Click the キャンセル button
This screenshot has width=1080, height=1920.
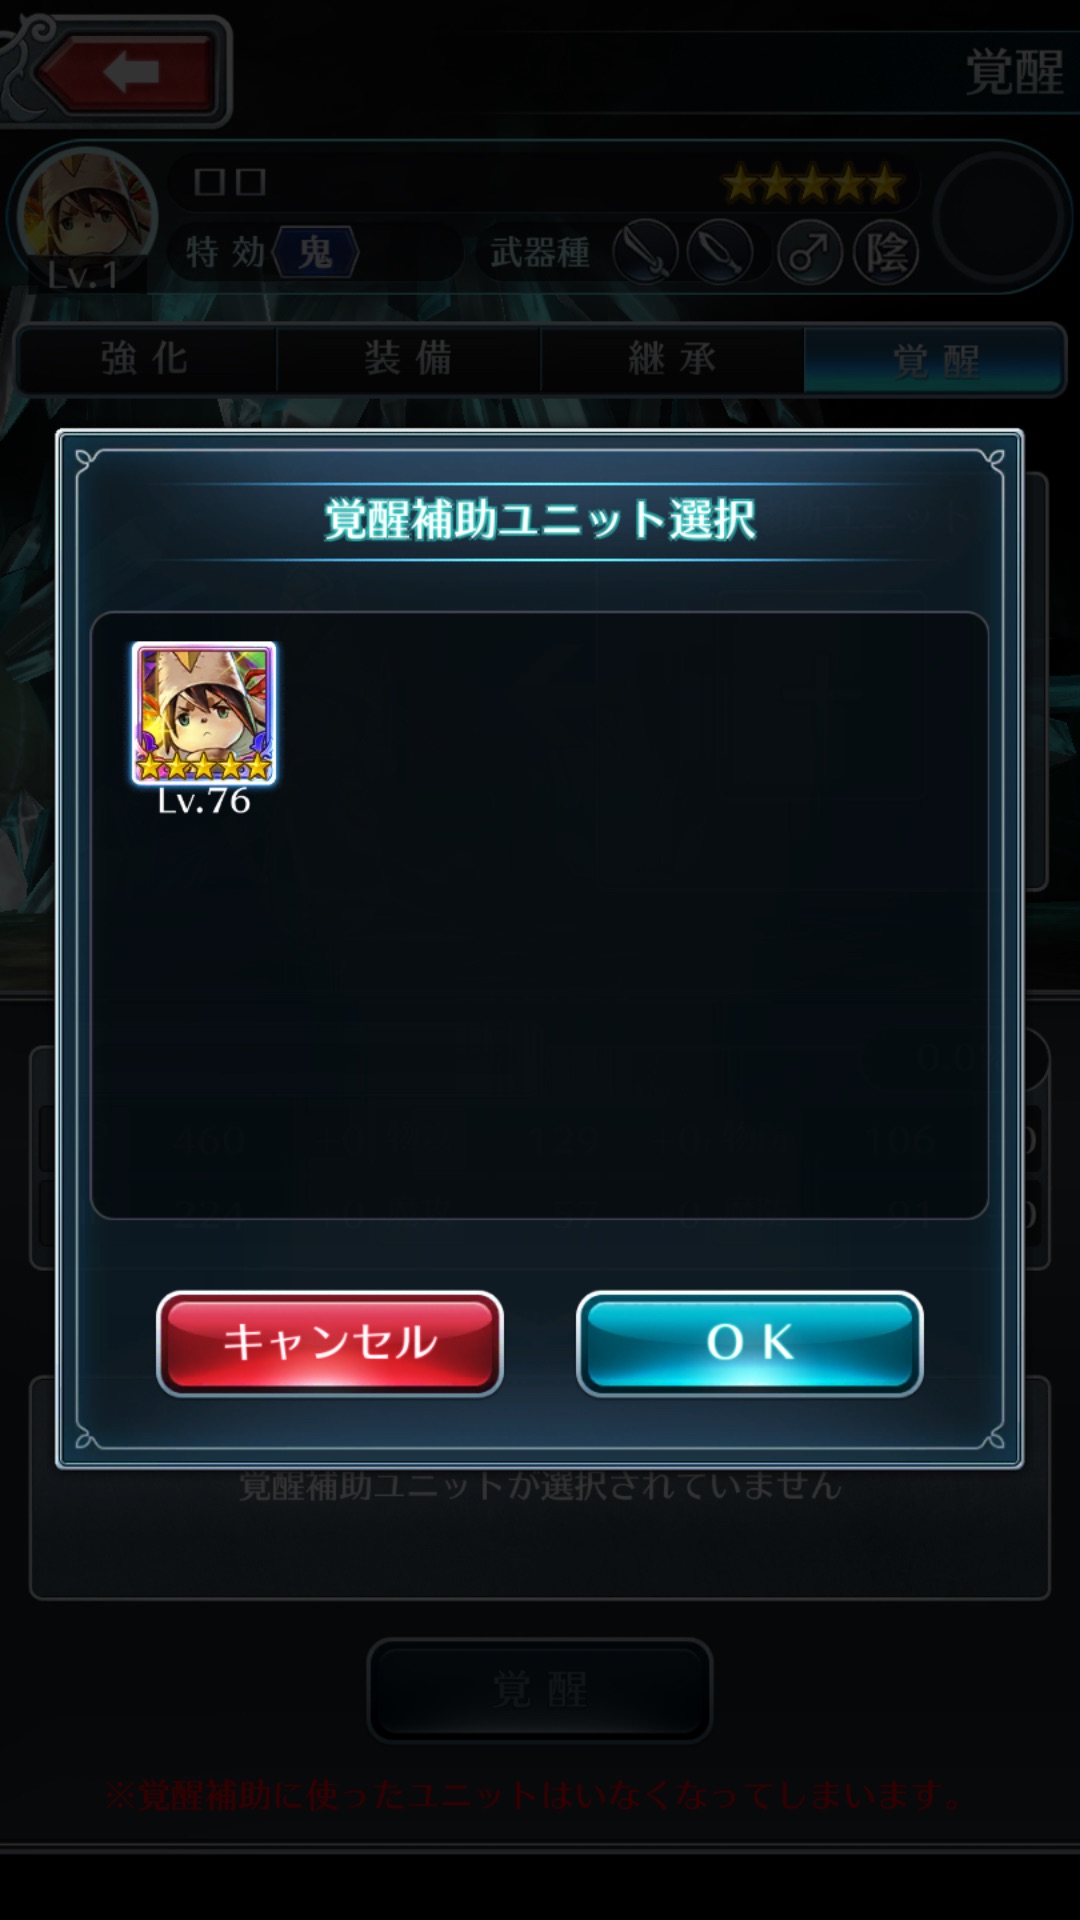pyautogui.click(x=330, y=1343)
